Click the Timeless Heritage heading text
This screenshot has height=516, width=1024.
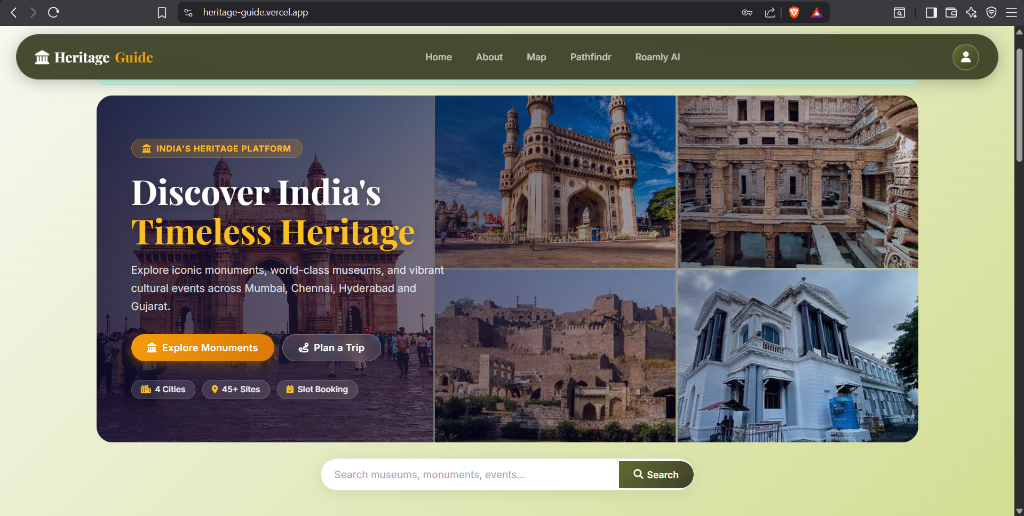pyautogui.click(x=273, y=232)
